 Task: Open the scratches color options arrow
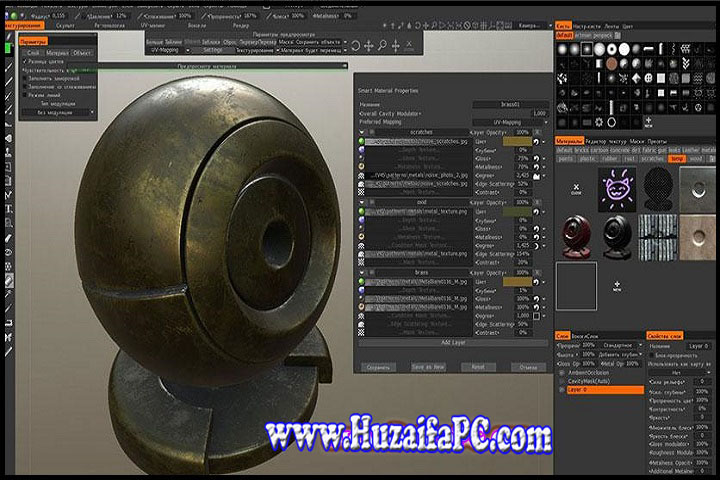(x=545, y=142)
